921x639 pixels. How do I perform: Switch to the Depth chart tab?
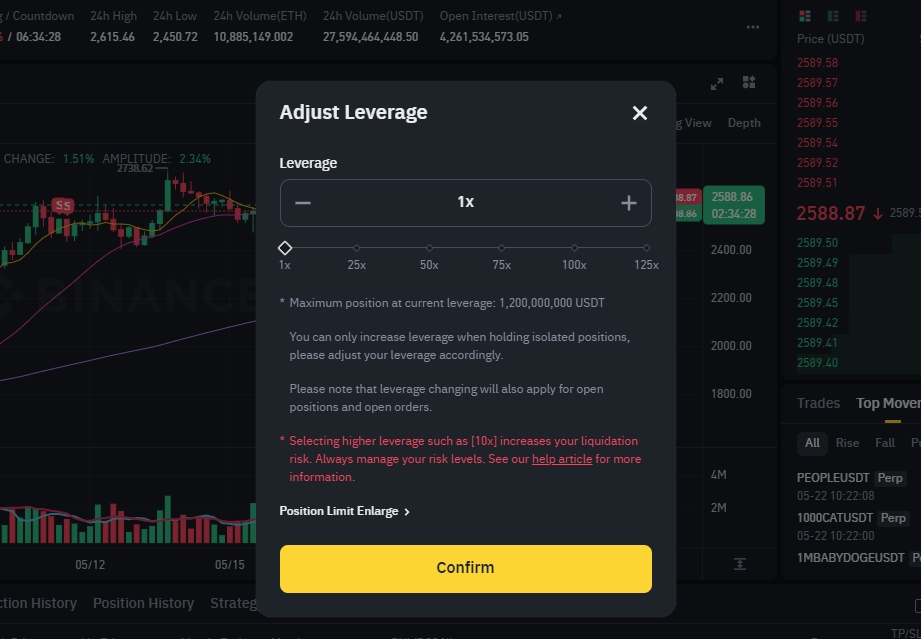(x=744, y=123)
